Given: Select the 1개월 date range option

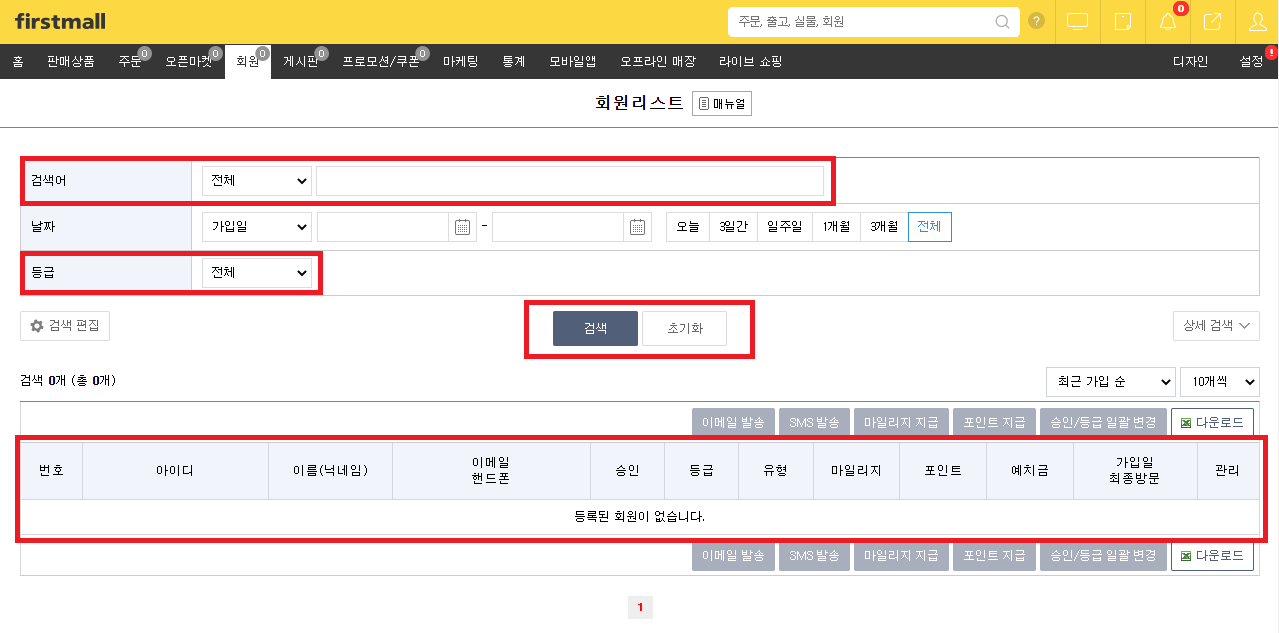Looking at the screenshot, I should [836, 227].
